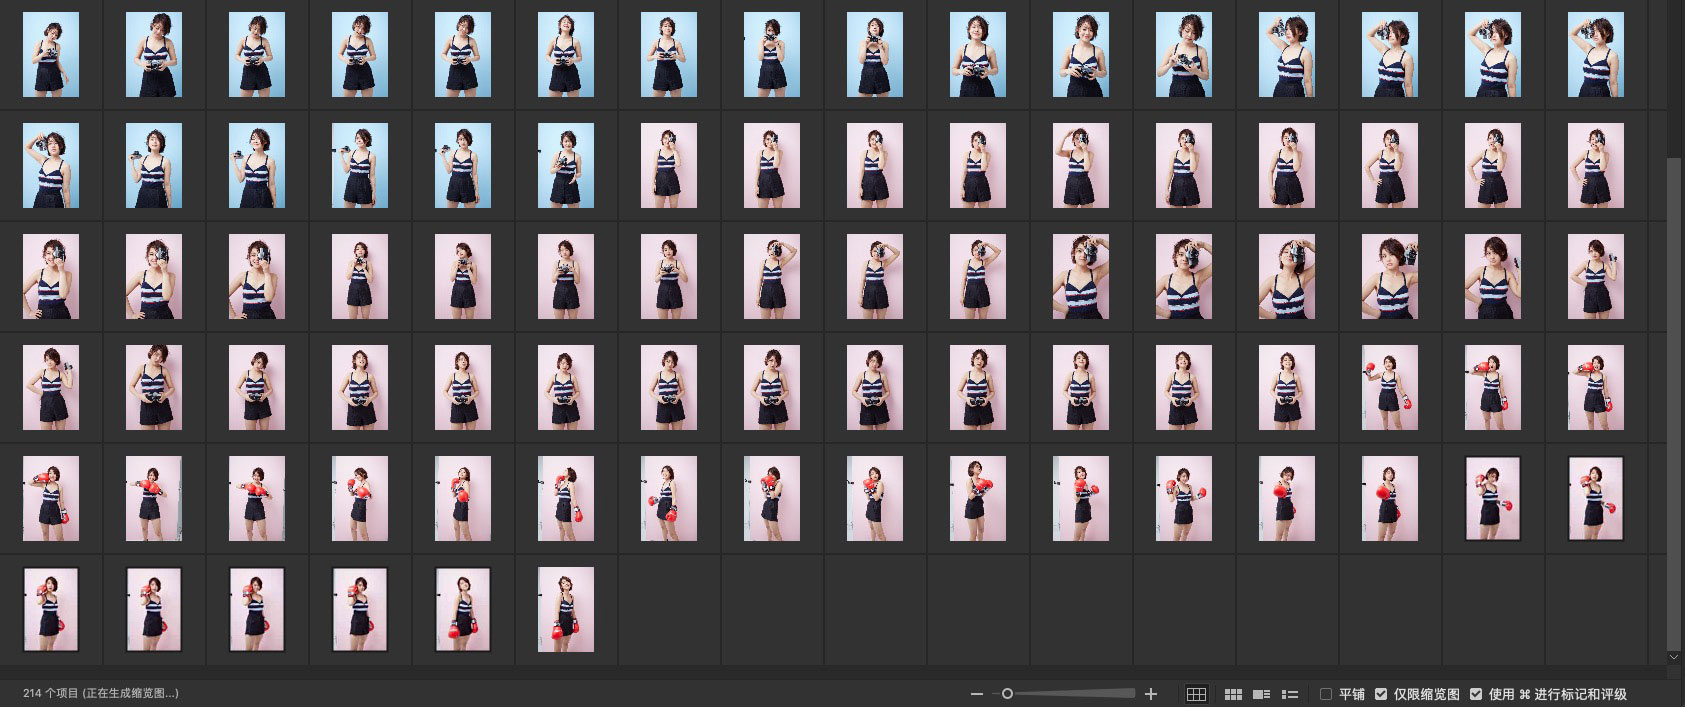
Task: Click the scroll-down arrow of content scrollbar
Action: 1674,657
